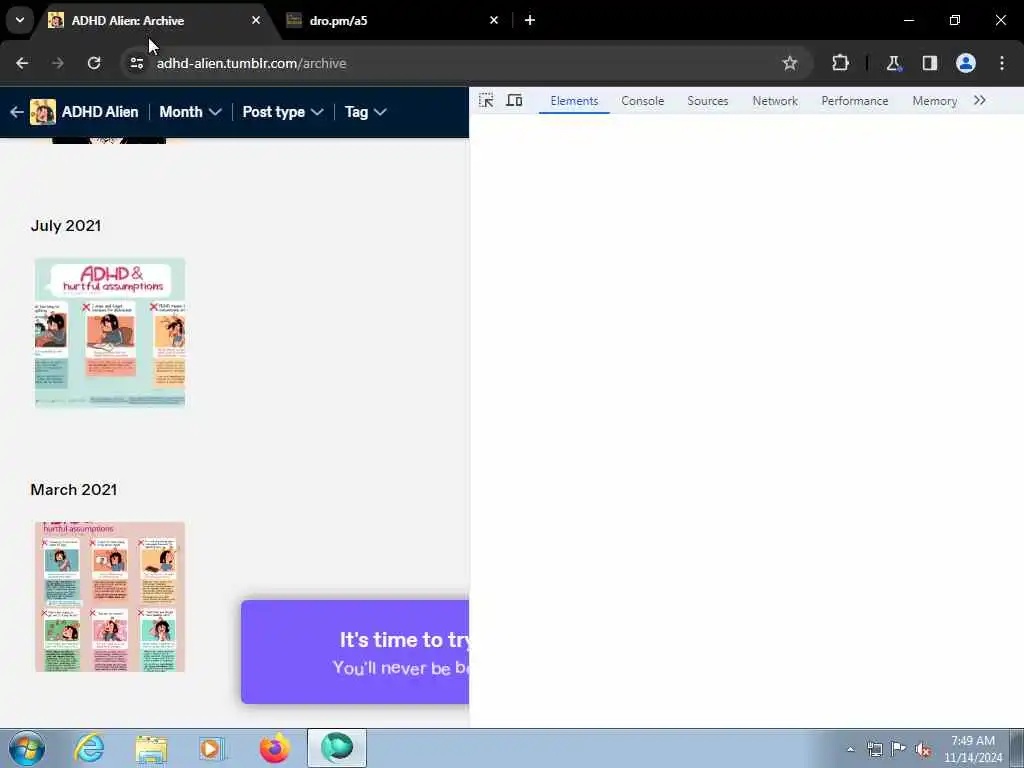Open the profile avatar menu
The height and width of the screenshot is (768, 1024).
[x=966, y=63]
